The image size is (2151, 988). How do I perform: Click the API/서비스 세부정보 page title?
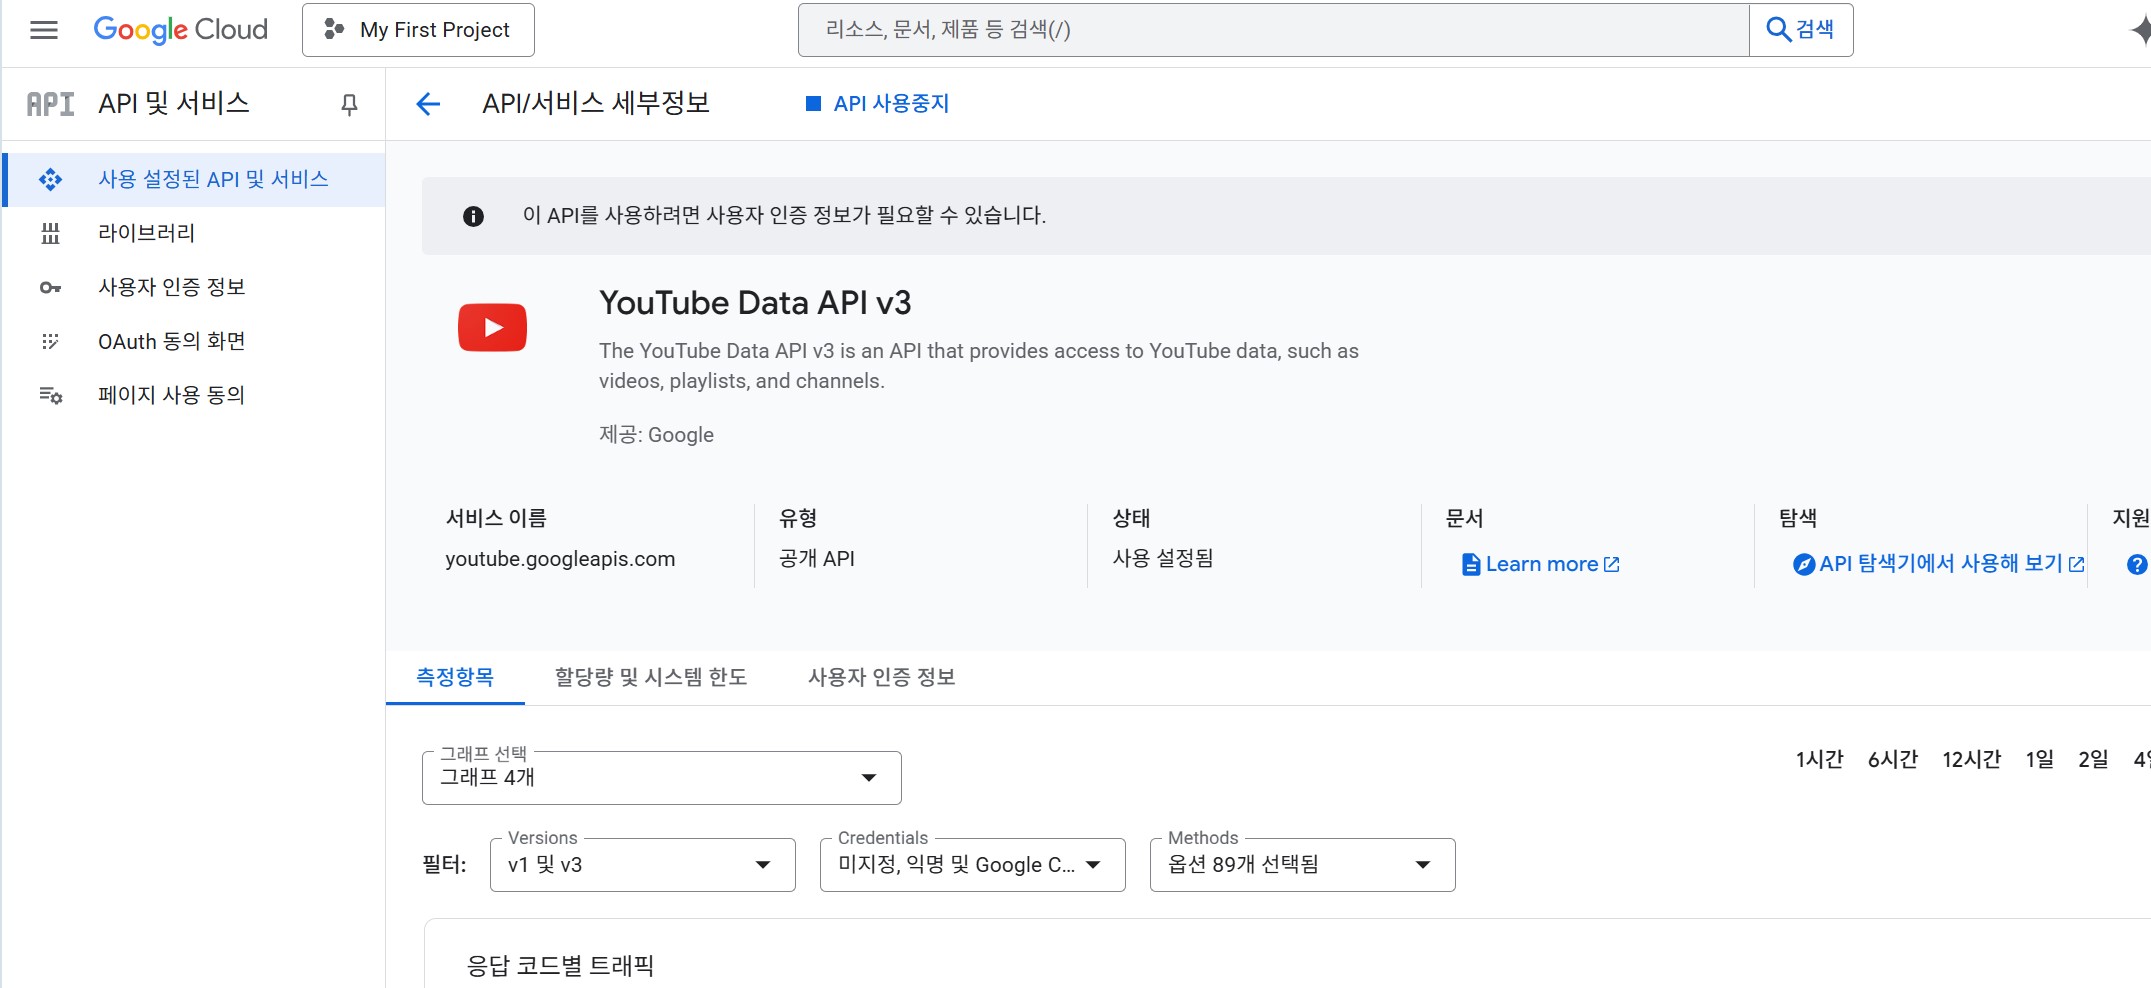596,103
